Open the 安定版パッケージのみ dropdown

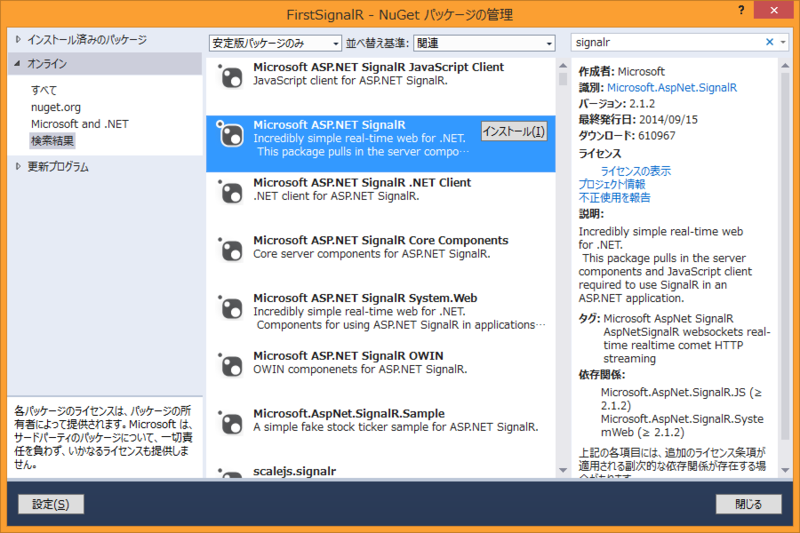point(275,43)
